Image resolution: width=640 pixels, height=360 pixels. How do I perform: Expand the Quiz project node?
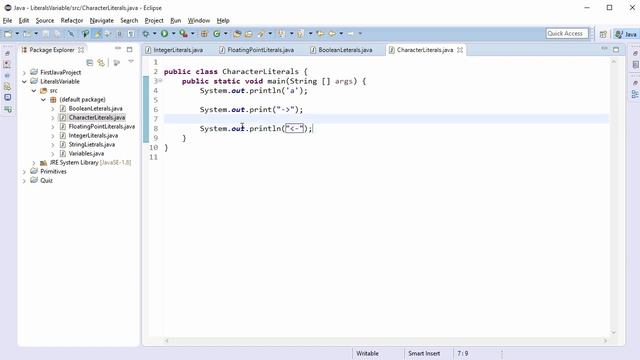coord(24,180)
